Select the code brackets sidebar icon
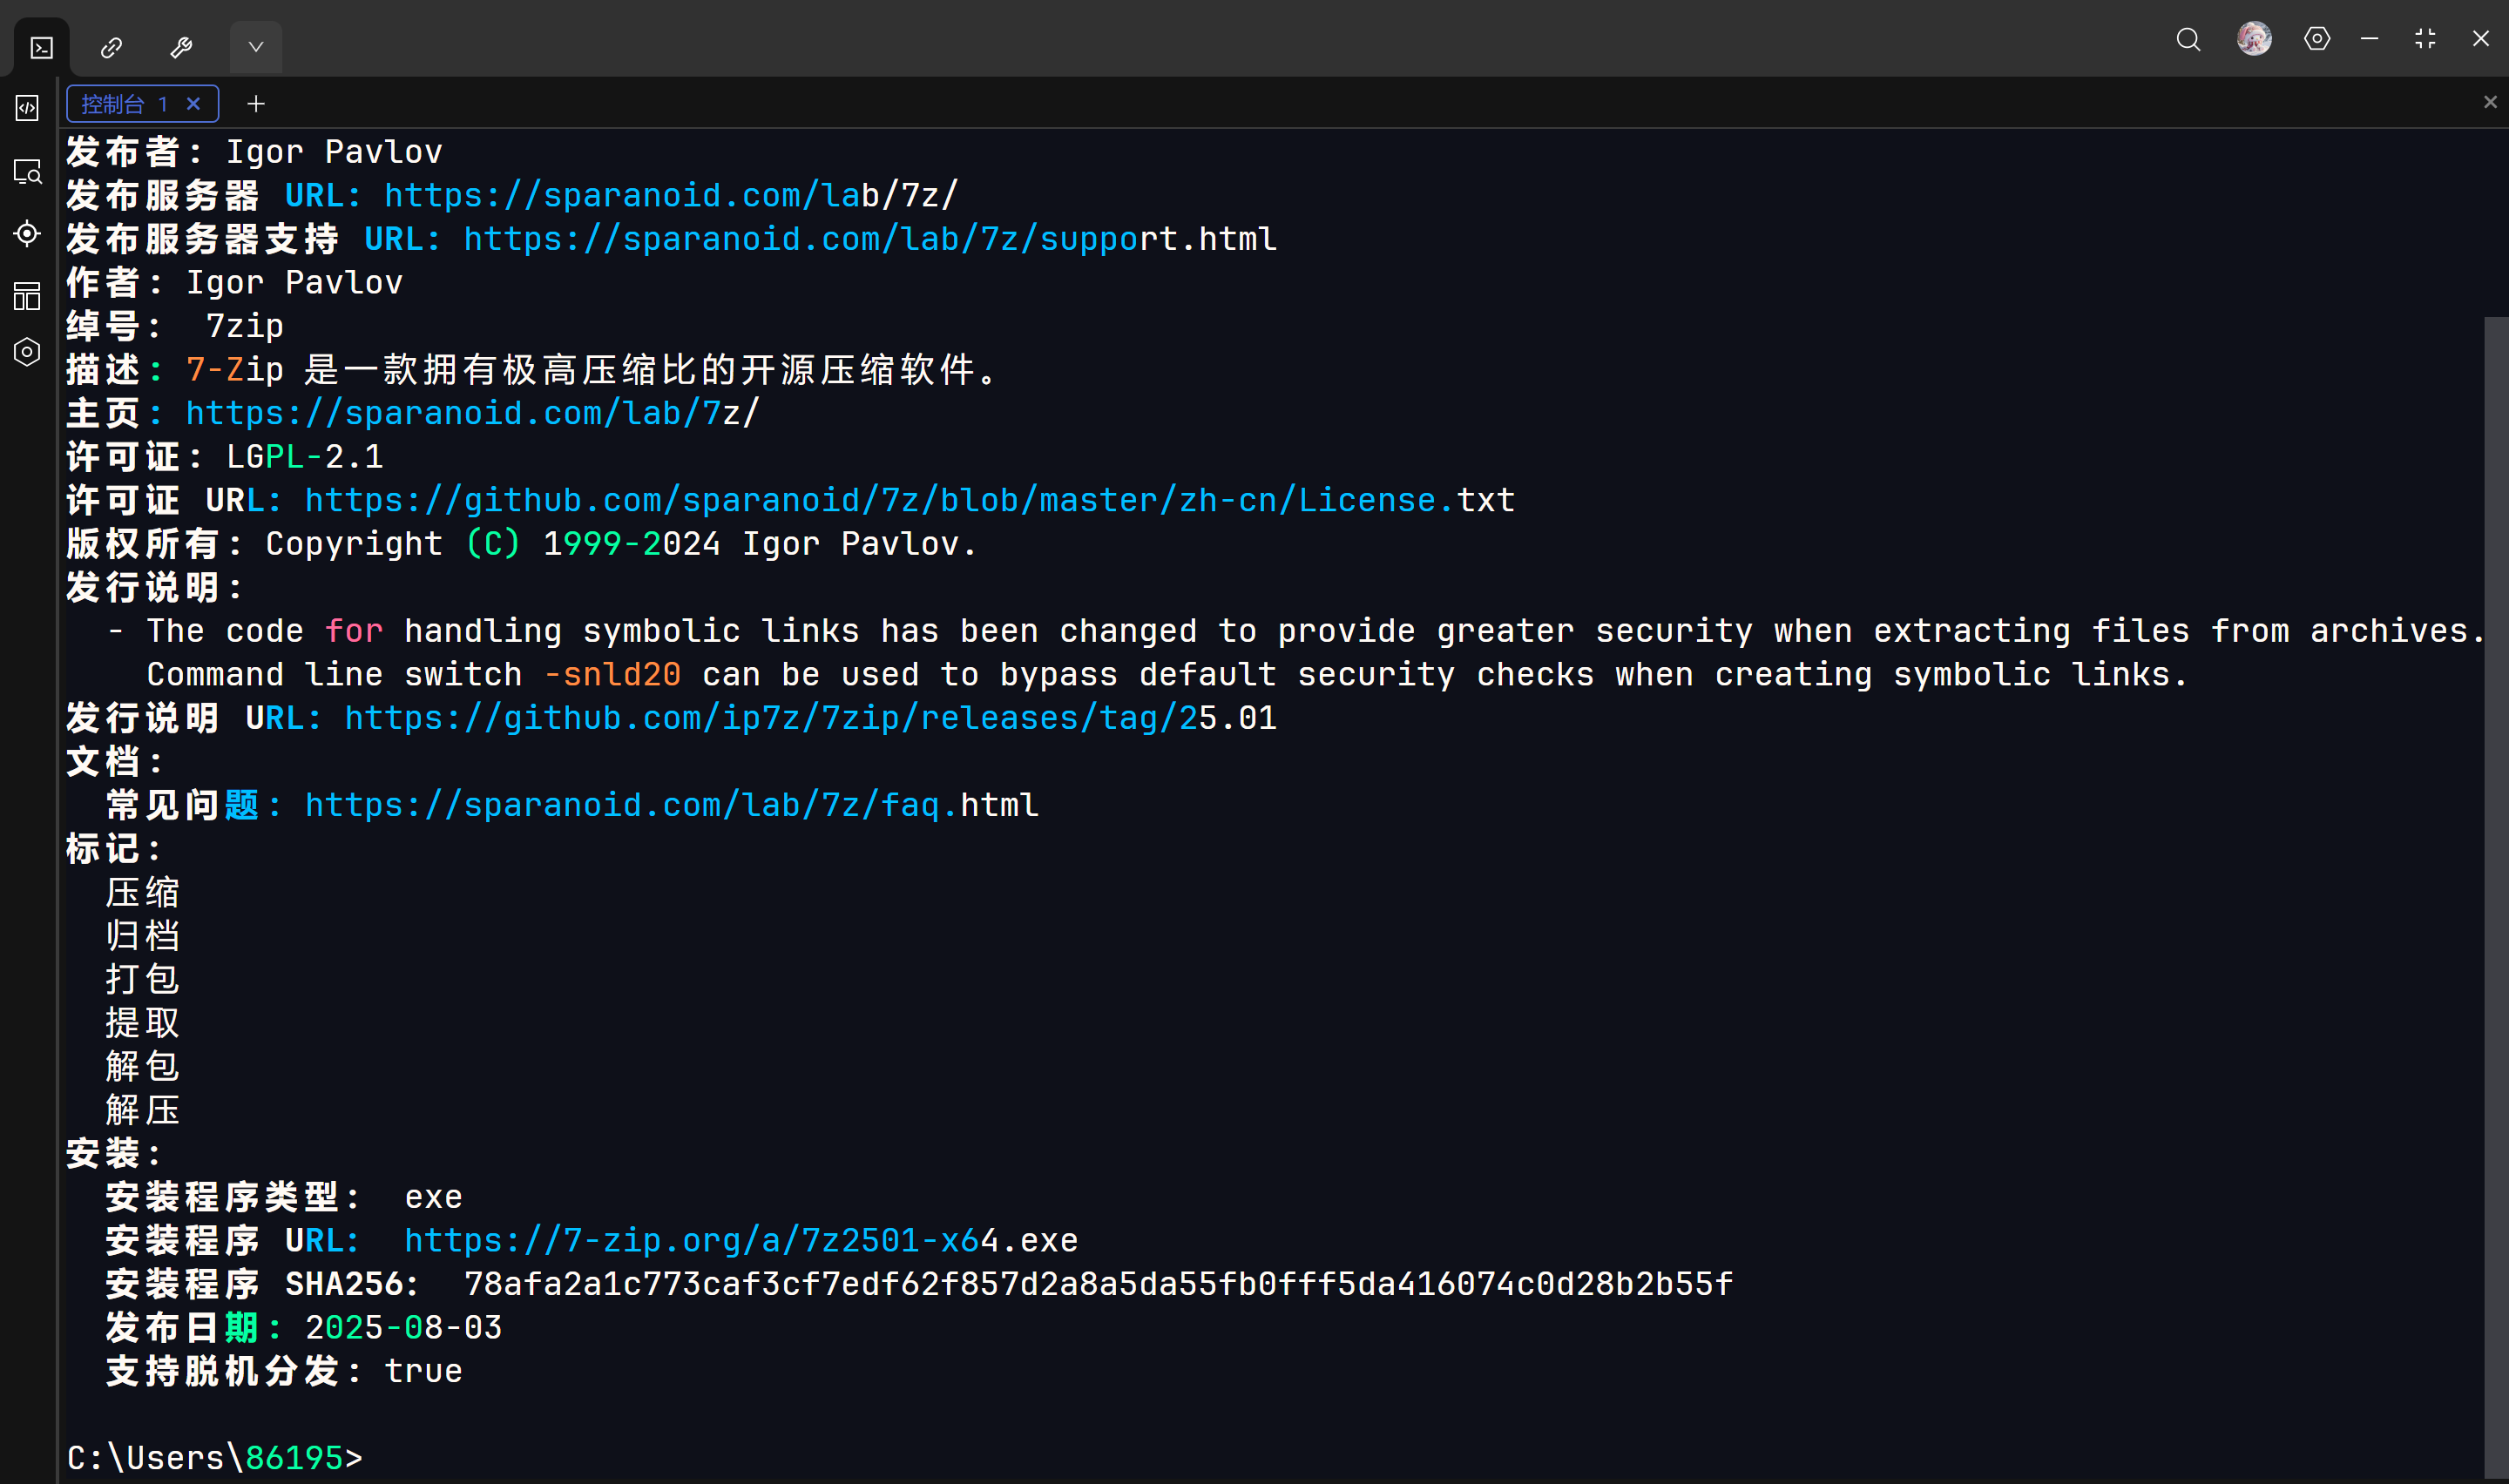 [x=27, y=108]
